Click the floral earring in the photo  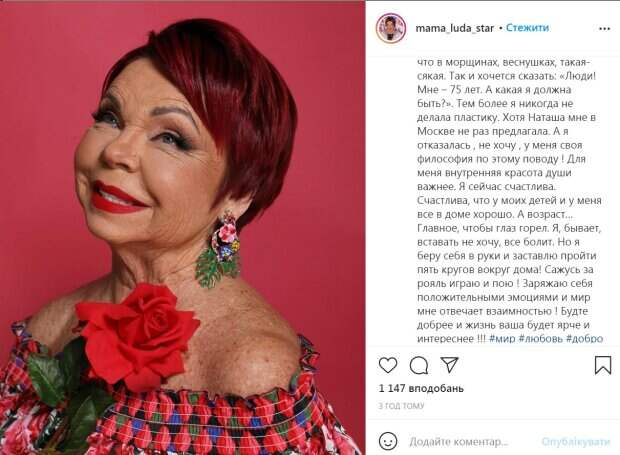(x=219, y=249)
